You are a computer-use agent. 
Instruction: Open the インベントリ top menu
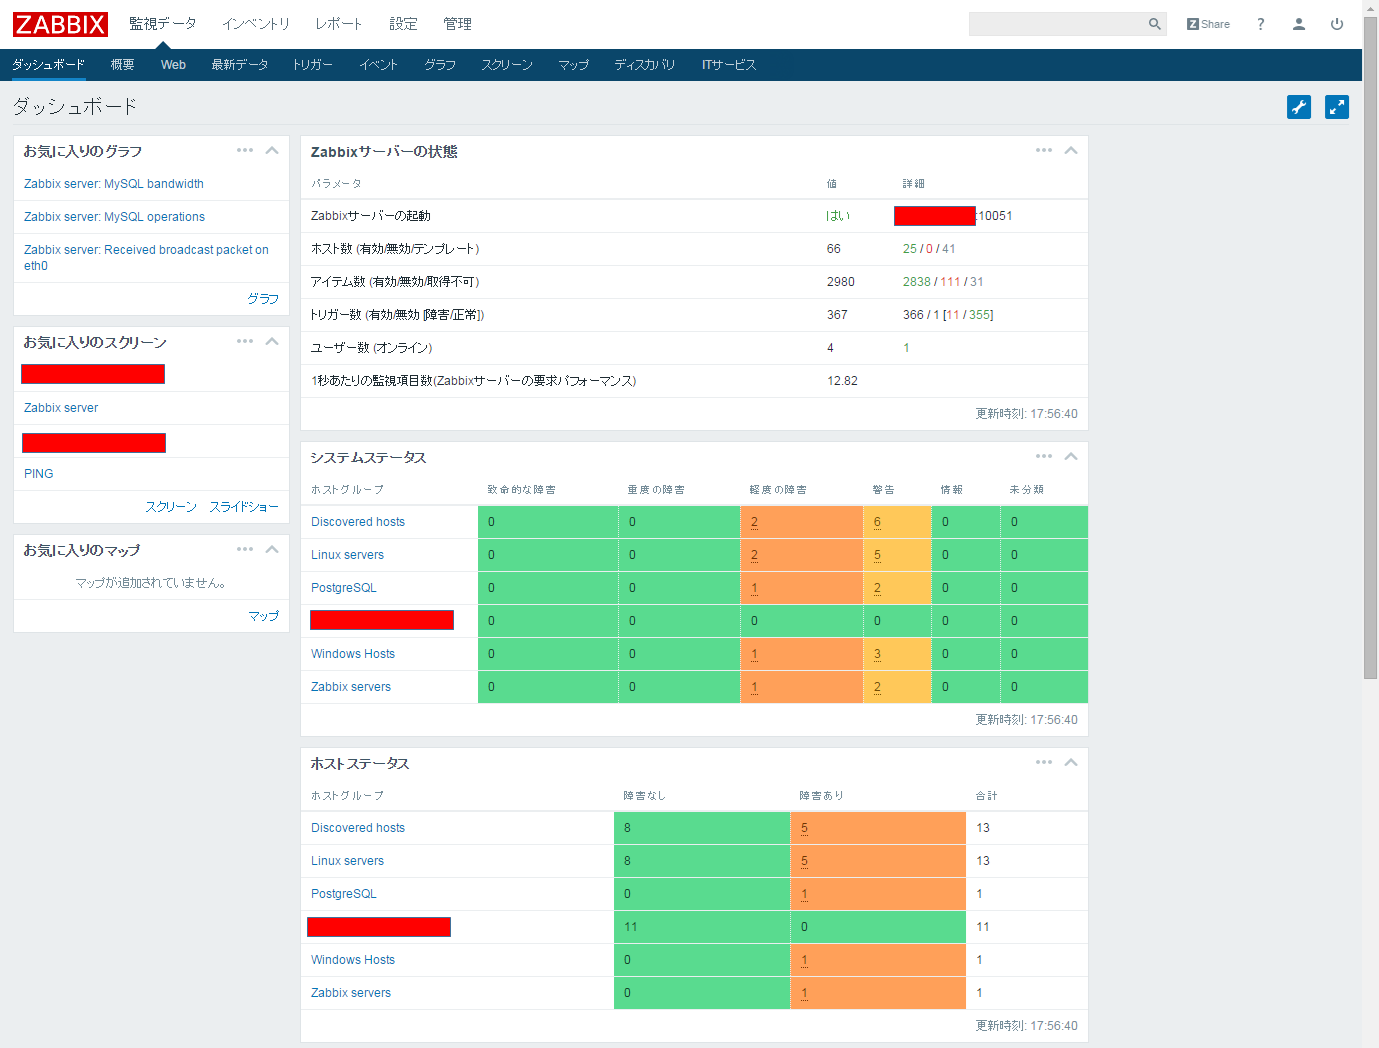tap(256, 24)
